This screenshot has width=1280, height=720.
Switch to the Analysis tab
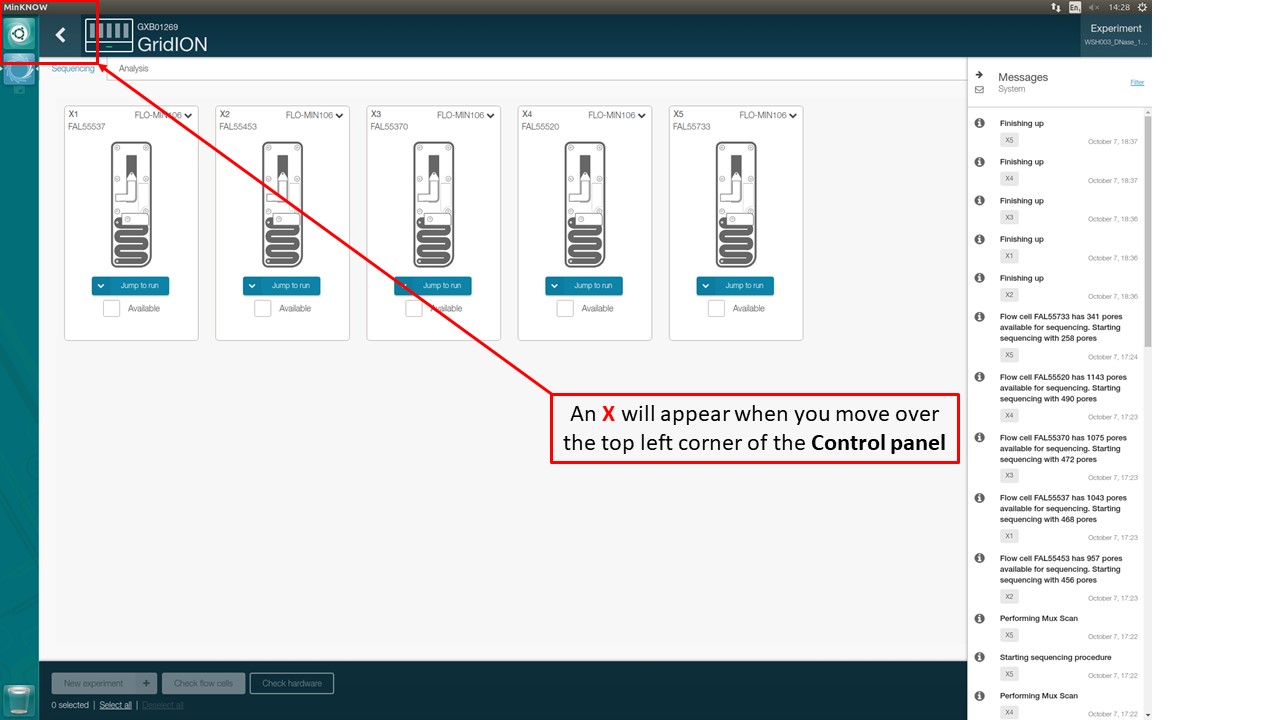[133, 68]
